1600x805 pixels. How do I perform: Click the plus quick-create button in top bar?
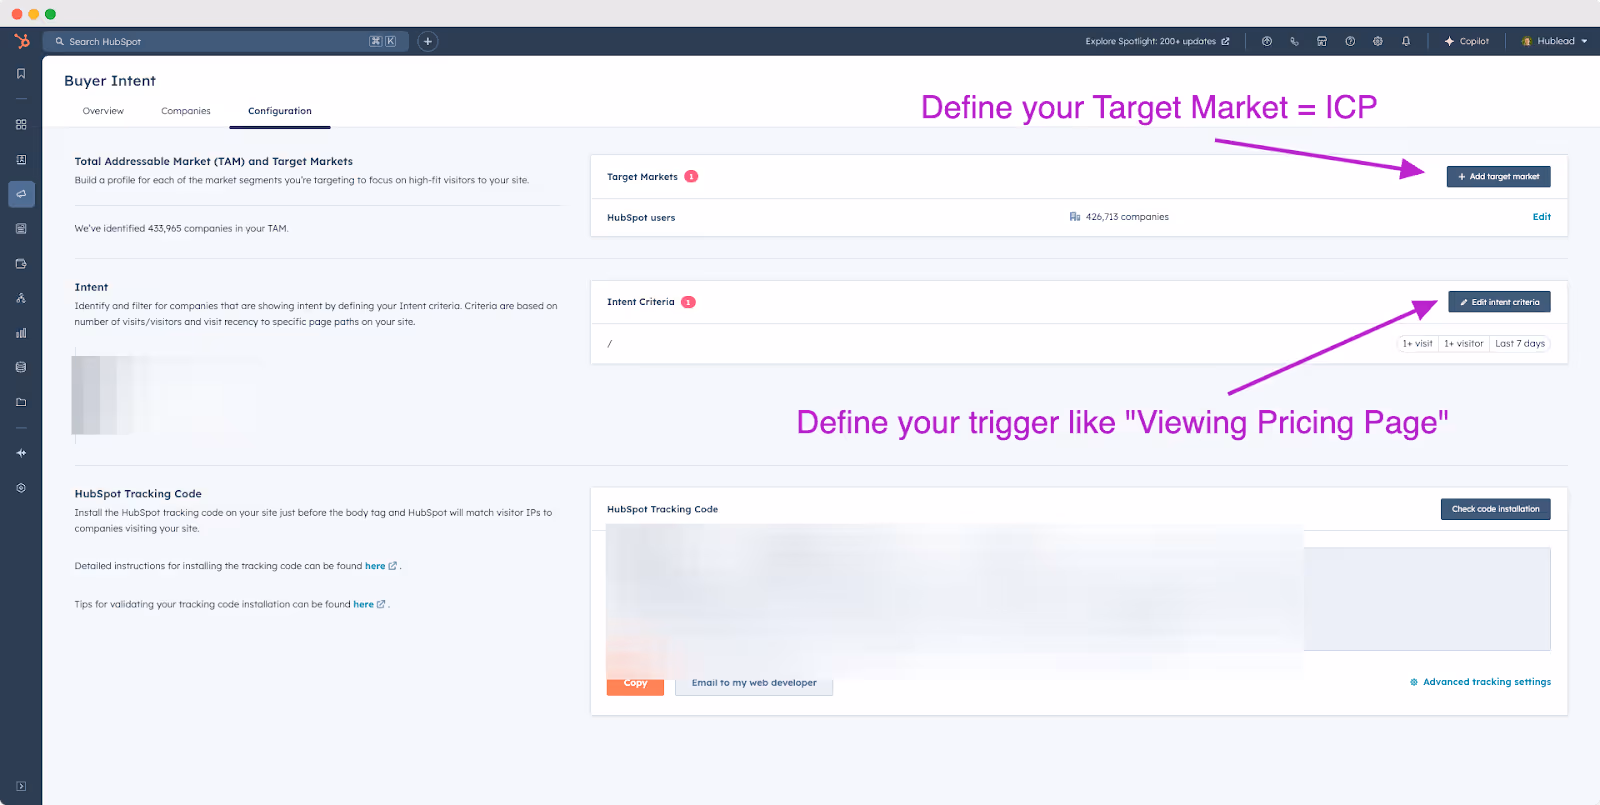[x=428, y=41]
